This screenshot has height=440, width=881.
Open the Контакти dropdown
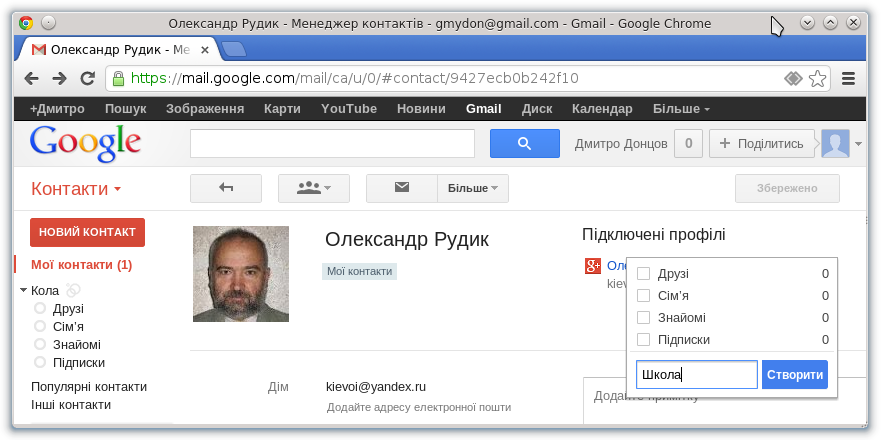pyautogui.click(x=76, y=189)
